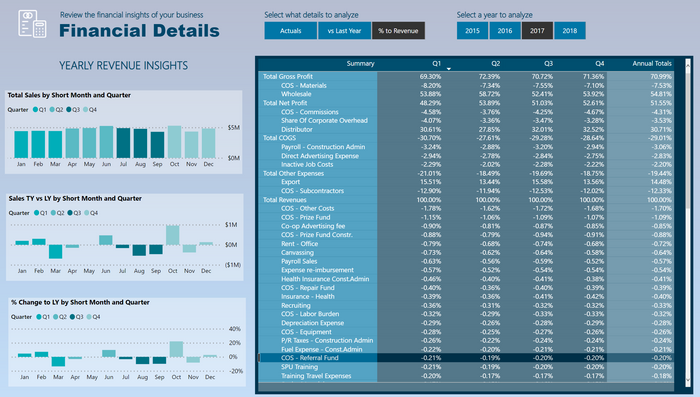700x397 pixels.
Task: Select the COS - Commissions row
Action: 466,112
